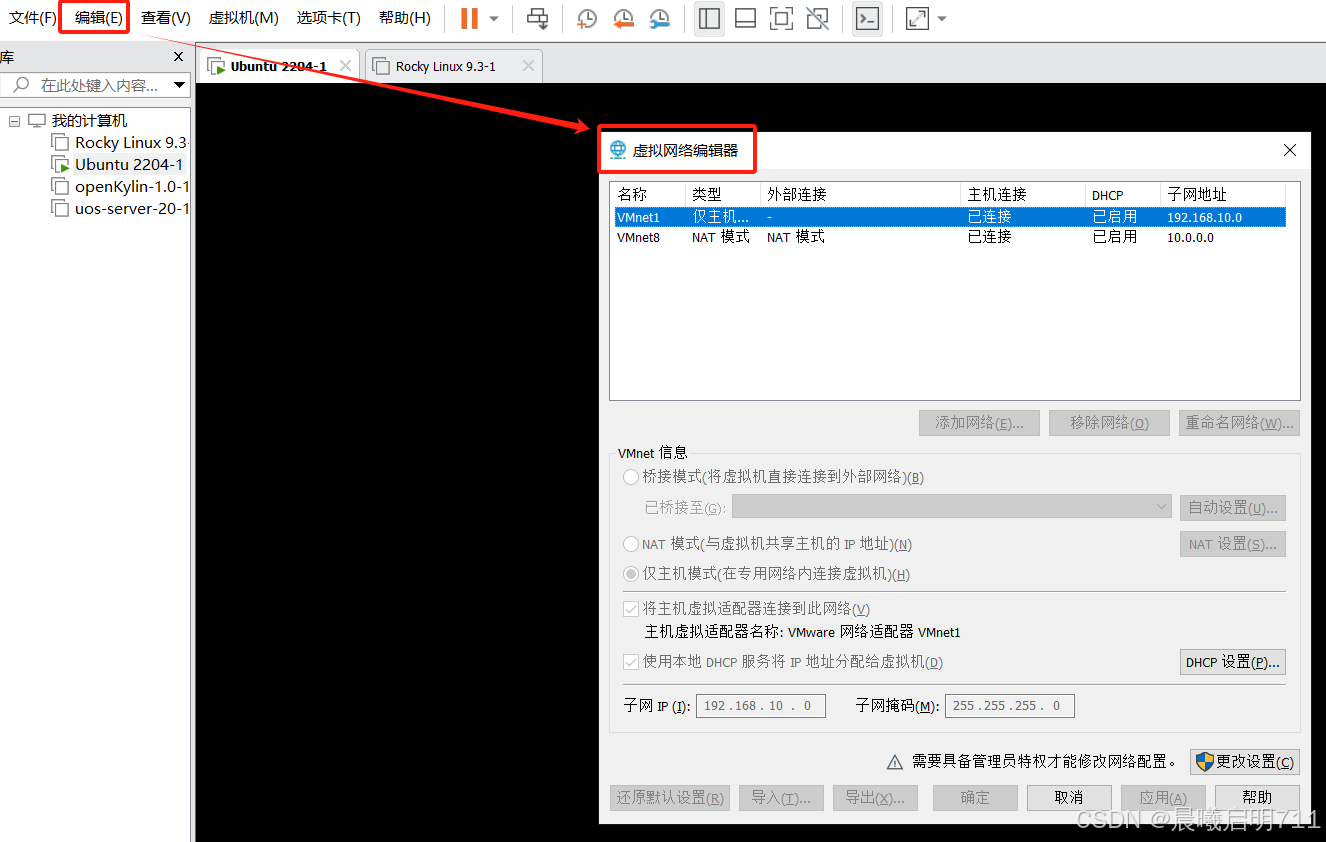Open the 已桥接至 combo box

[952, 507]
